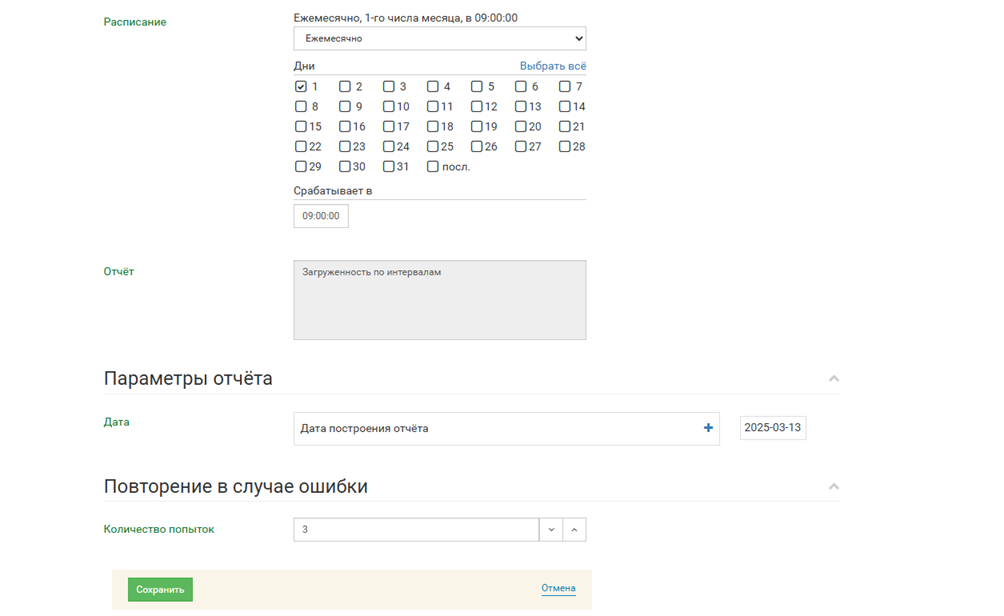Increase Количество попыток with the up arrow
1004x616 pixels.
point(574,530)
